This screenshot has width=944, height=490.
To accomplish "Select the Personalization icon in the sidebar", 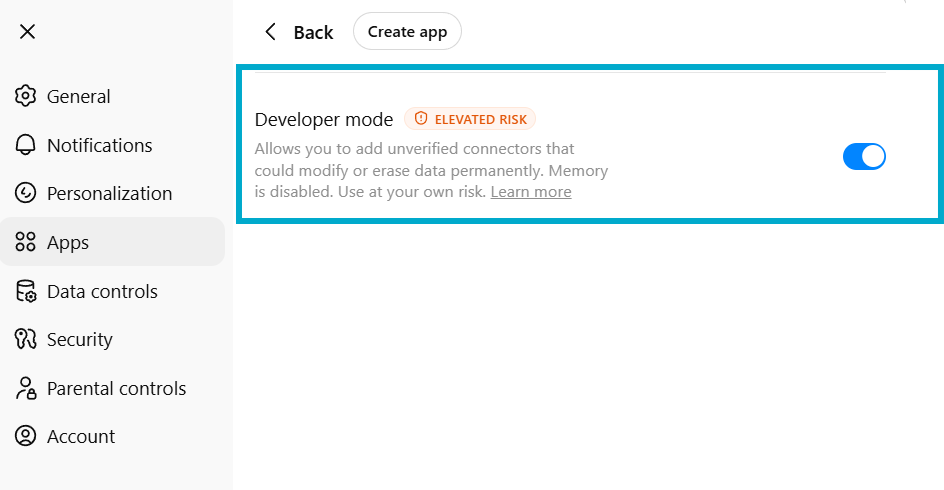I will coord(26,193).
